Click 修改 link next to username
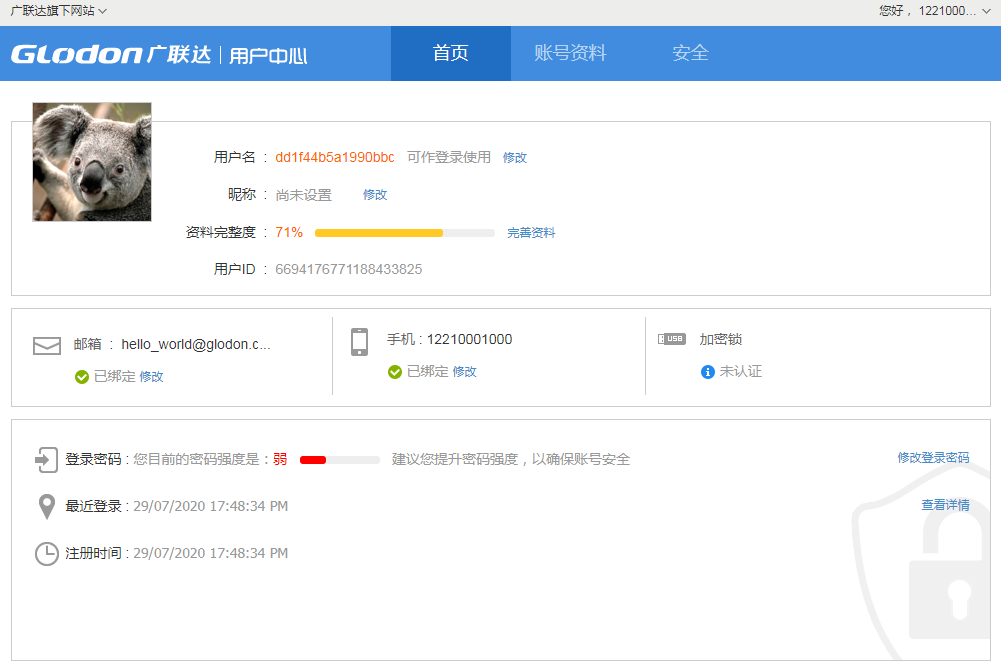Screen dimensions: 1001x672 (x=514, y=158)
